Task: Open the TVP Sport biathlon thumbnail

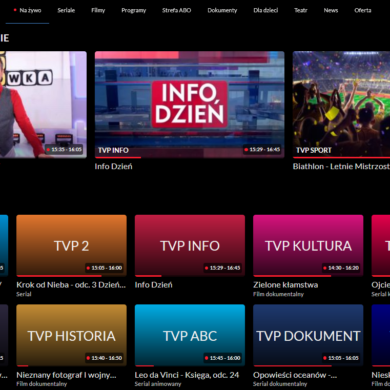Action: click(341, 104)
